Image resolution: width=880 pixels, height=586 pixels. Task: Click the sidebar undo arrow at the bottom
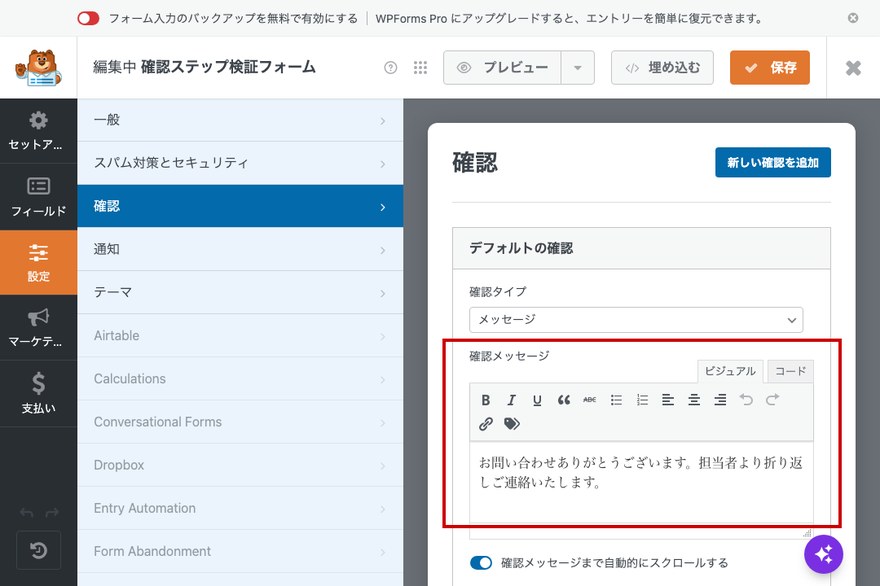(x=26, y=512)
